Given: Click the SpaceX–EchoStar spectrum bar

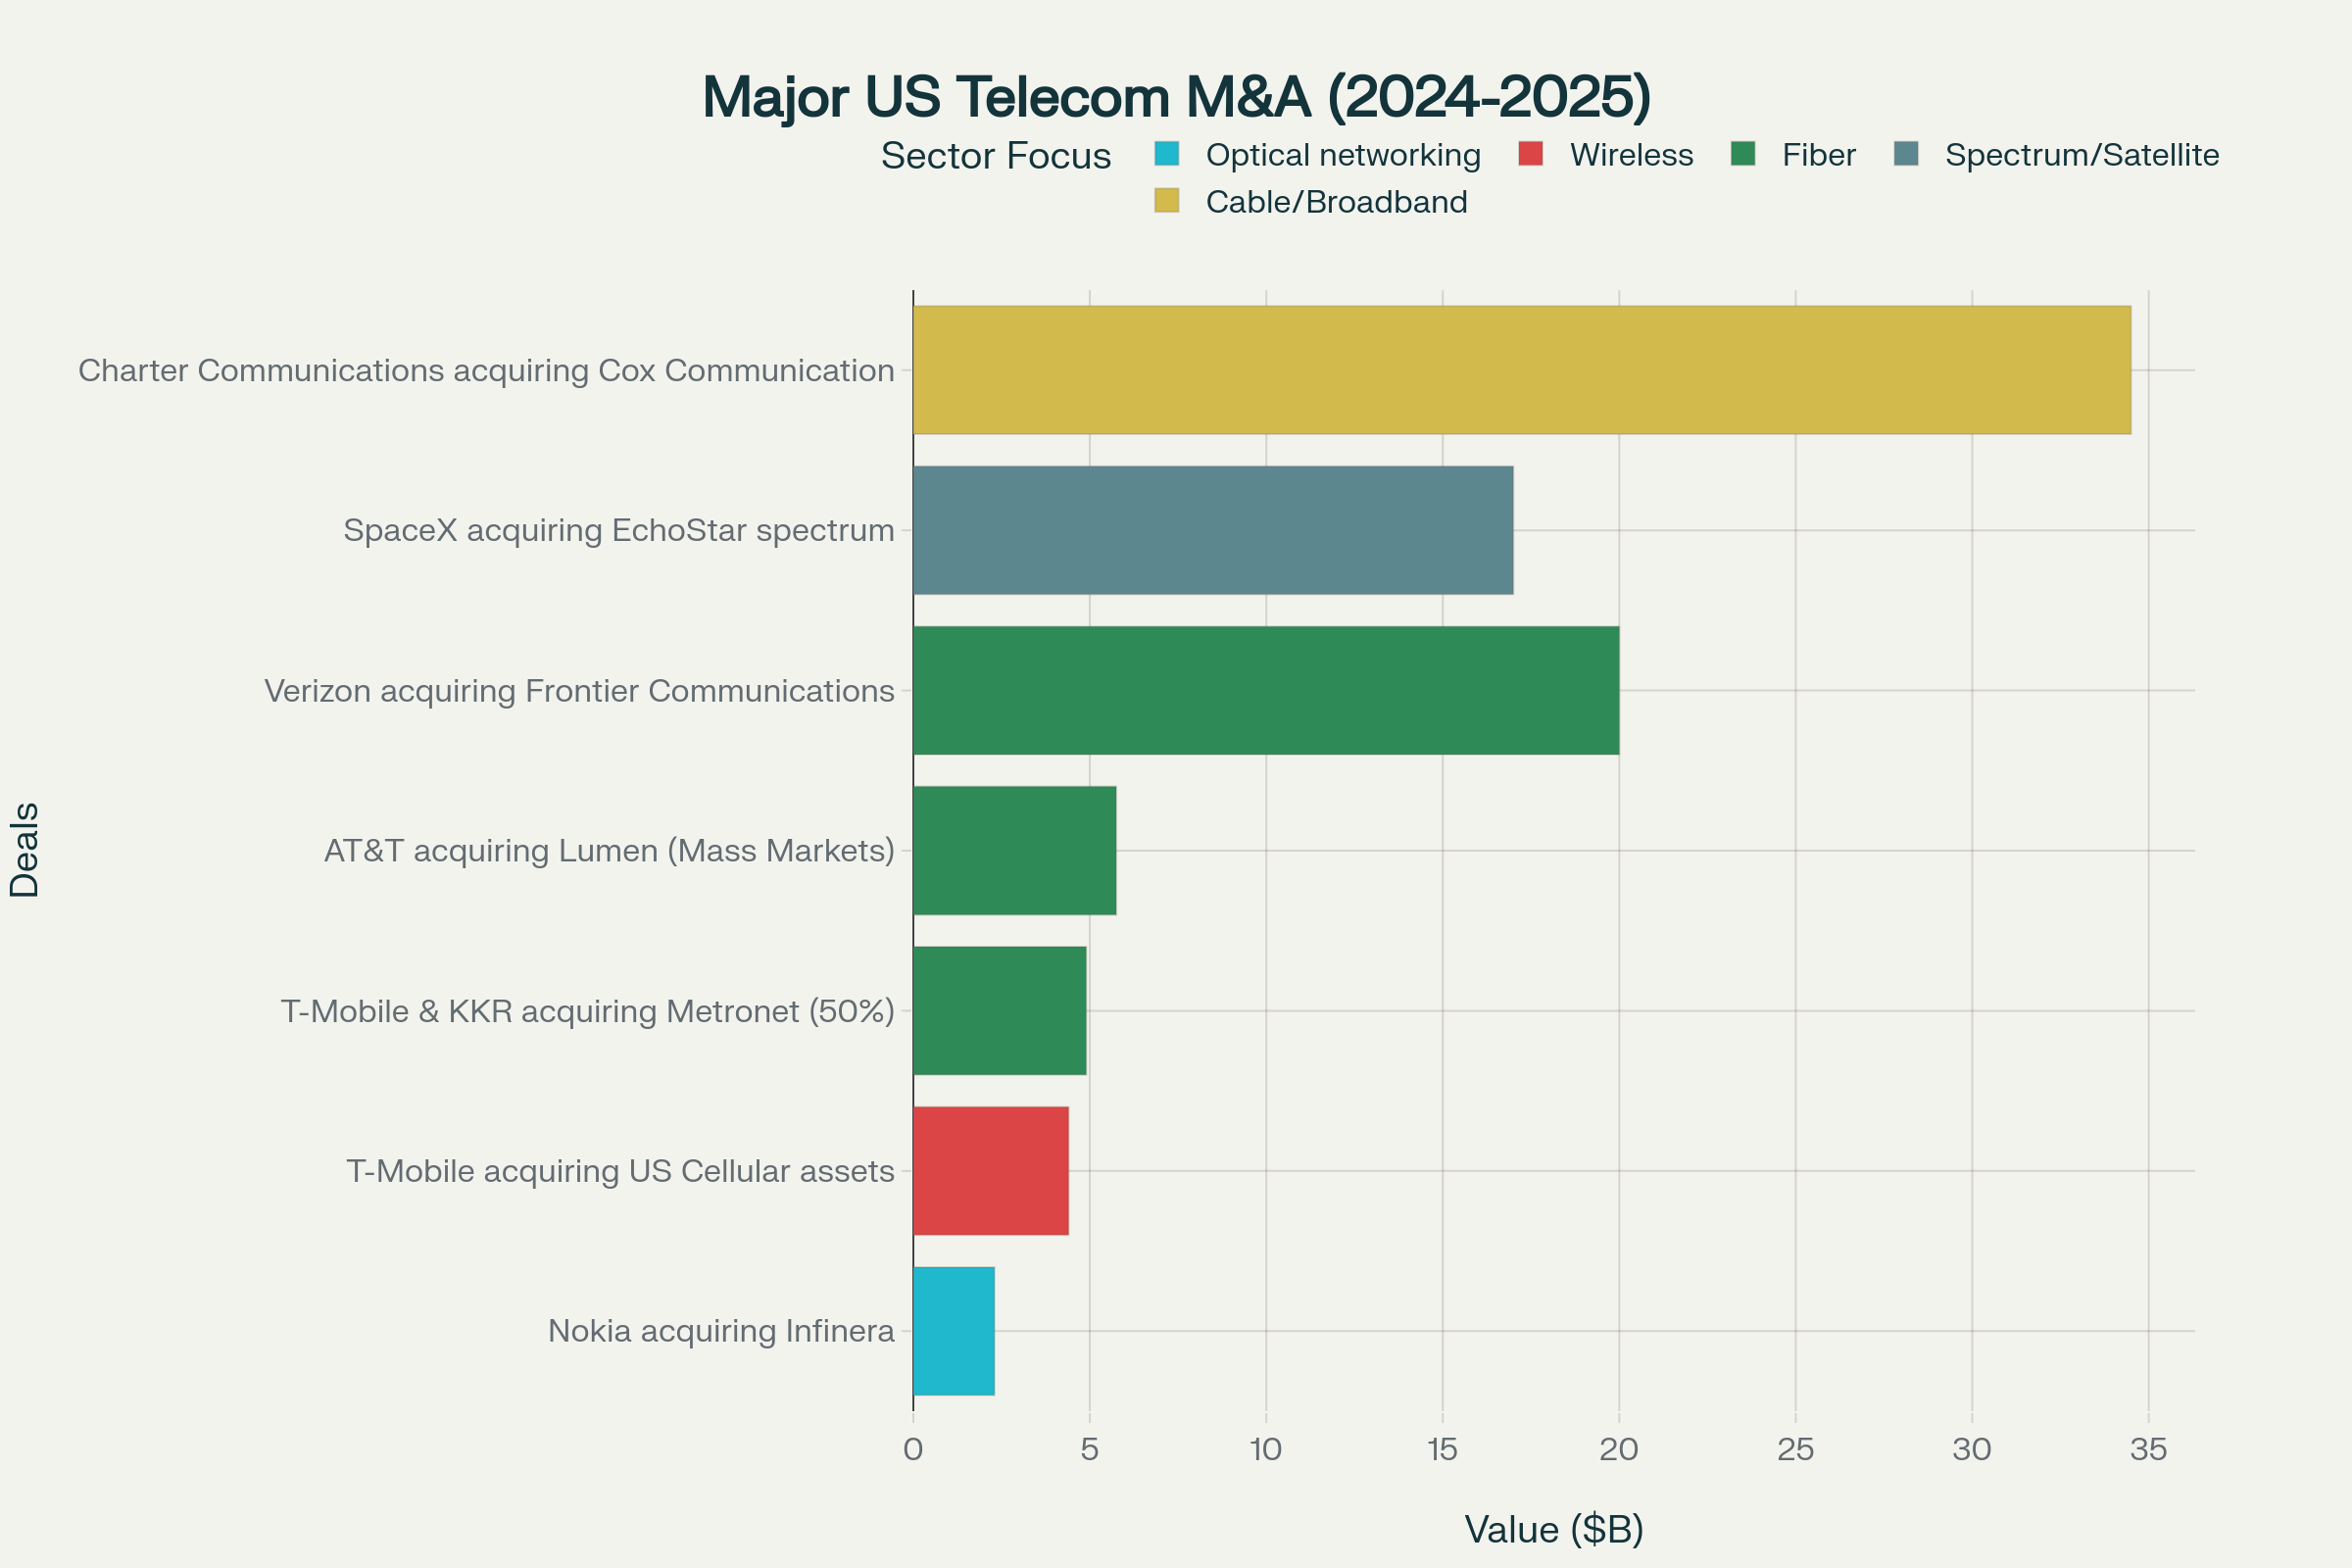Looking at the screenshot, I should click(x=1213, y=530).
